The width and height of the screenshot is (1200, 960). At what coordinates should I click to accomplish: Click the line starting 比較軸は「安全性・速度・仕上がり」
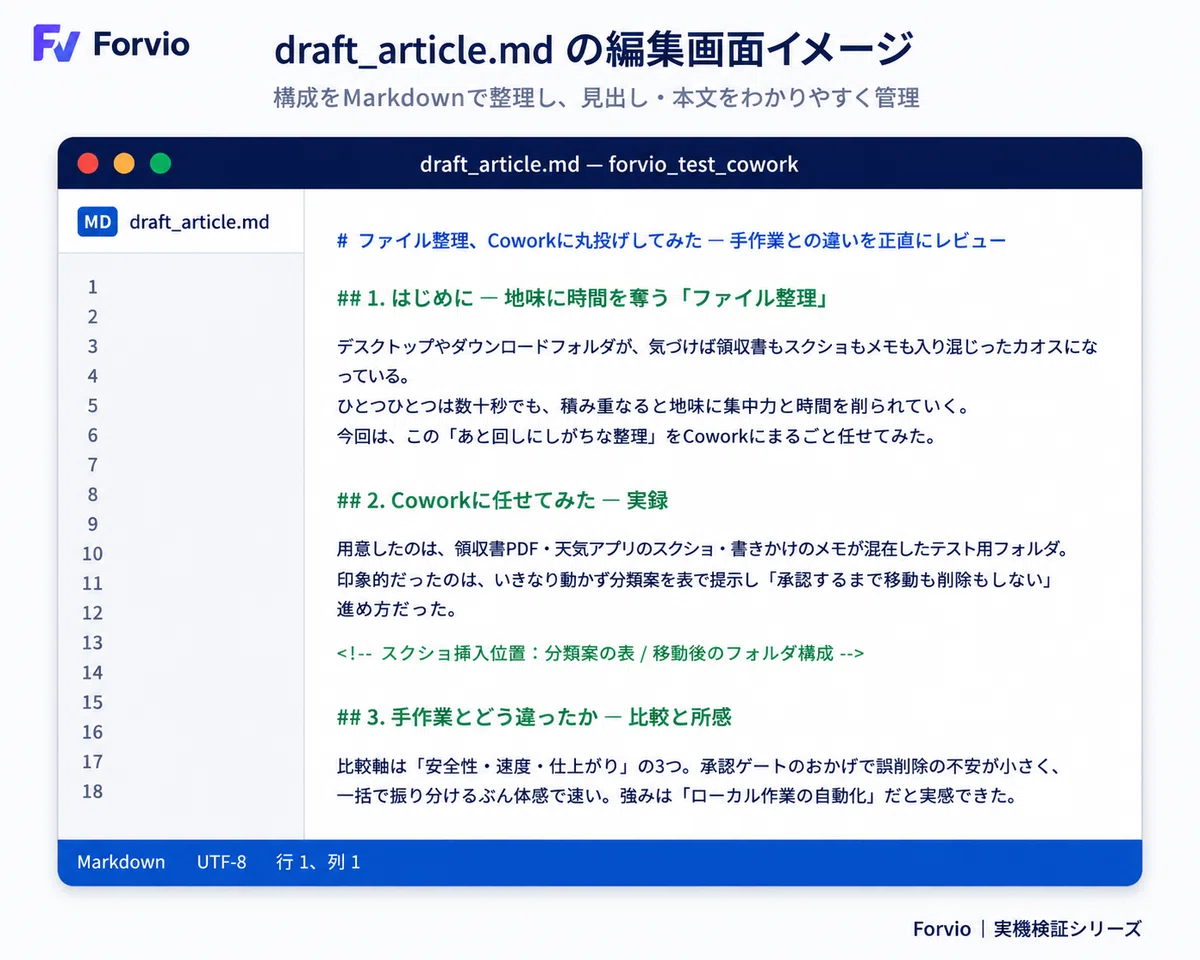pyautogui.click(x=698, y=767)
